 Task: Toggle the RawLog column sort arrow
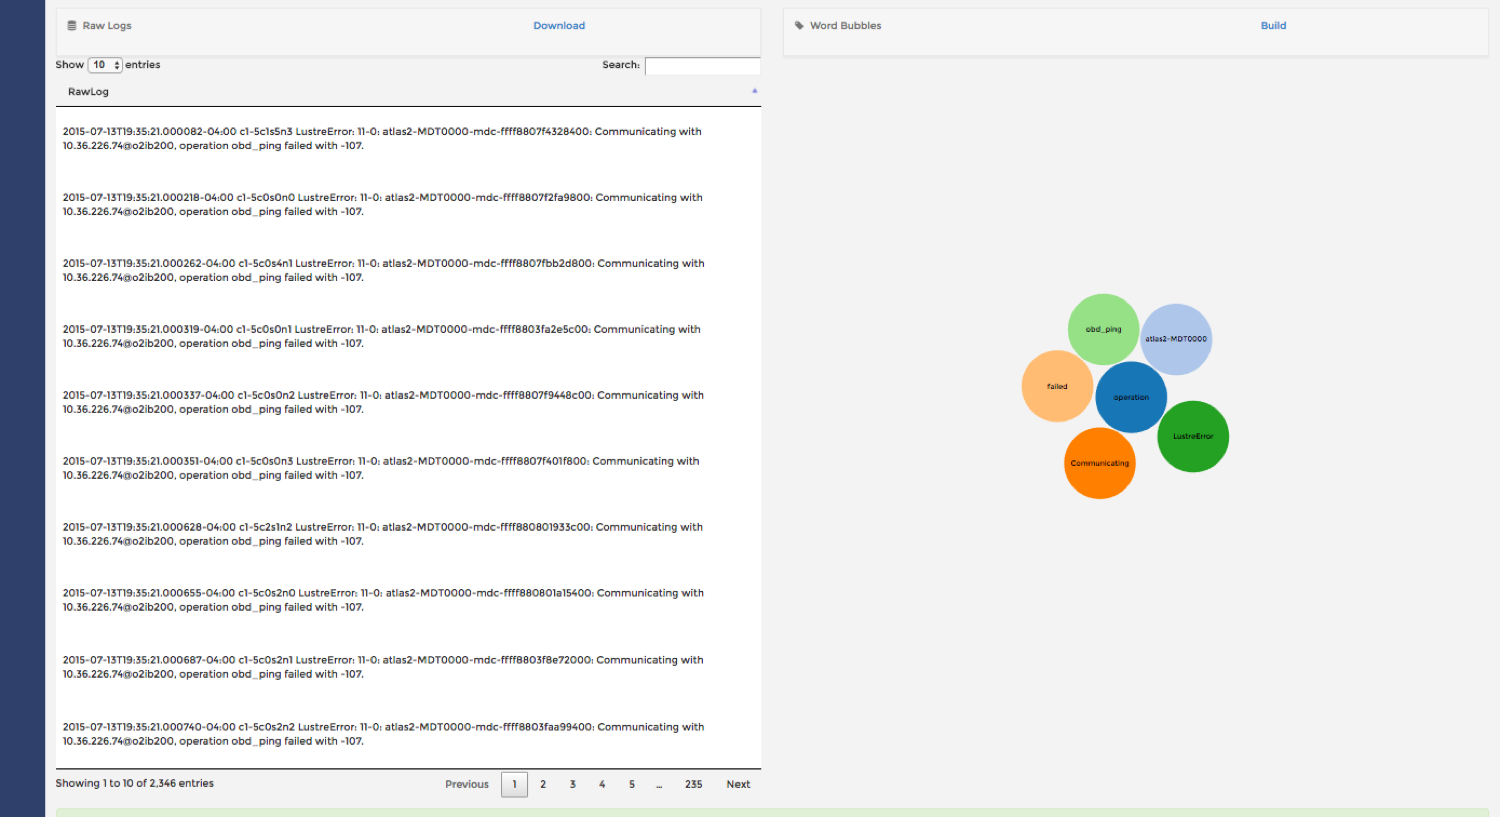point(754,91)
